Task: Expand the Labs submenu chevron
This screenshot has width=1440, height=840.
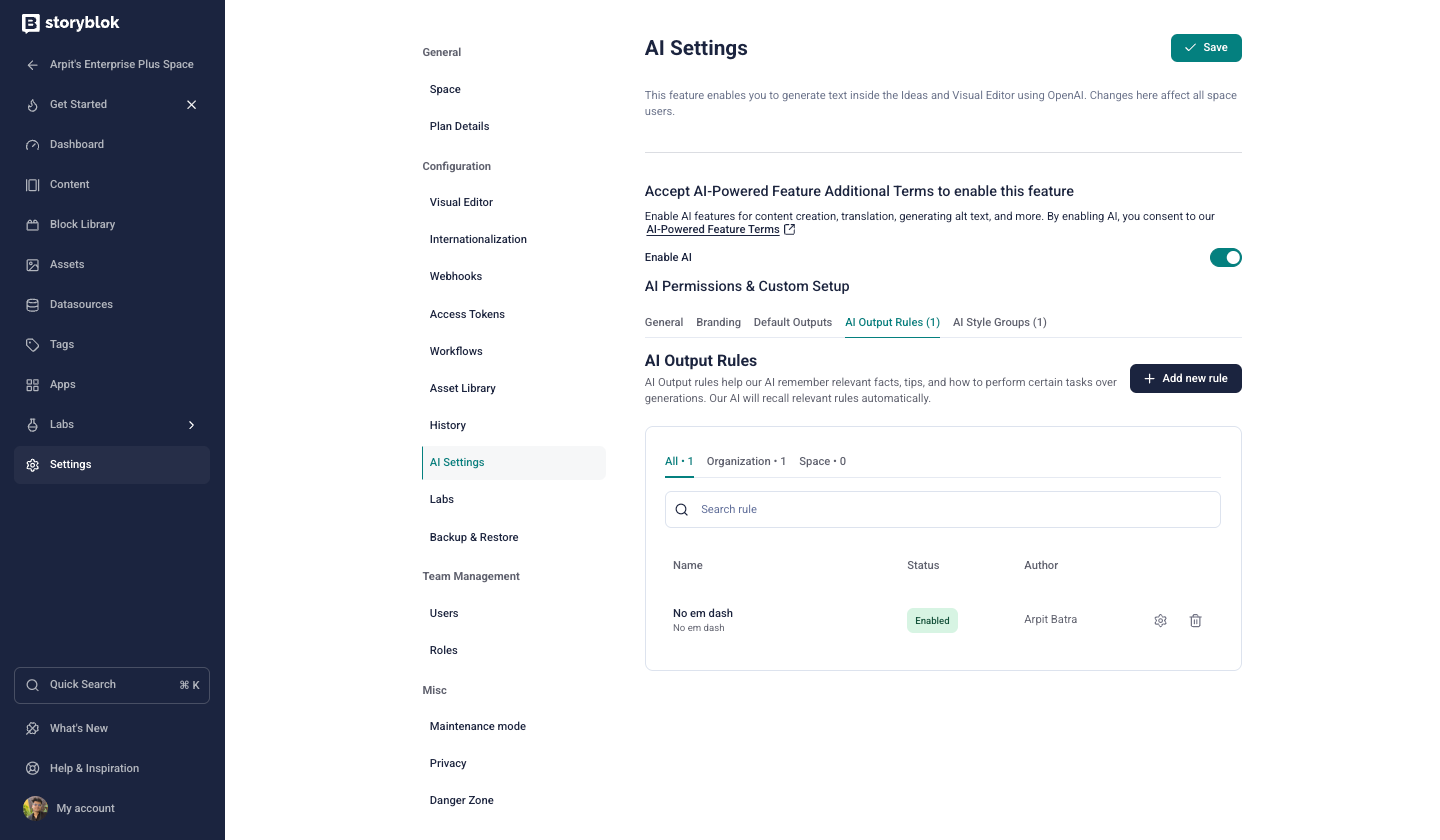Action: click(x=191, y=424)
